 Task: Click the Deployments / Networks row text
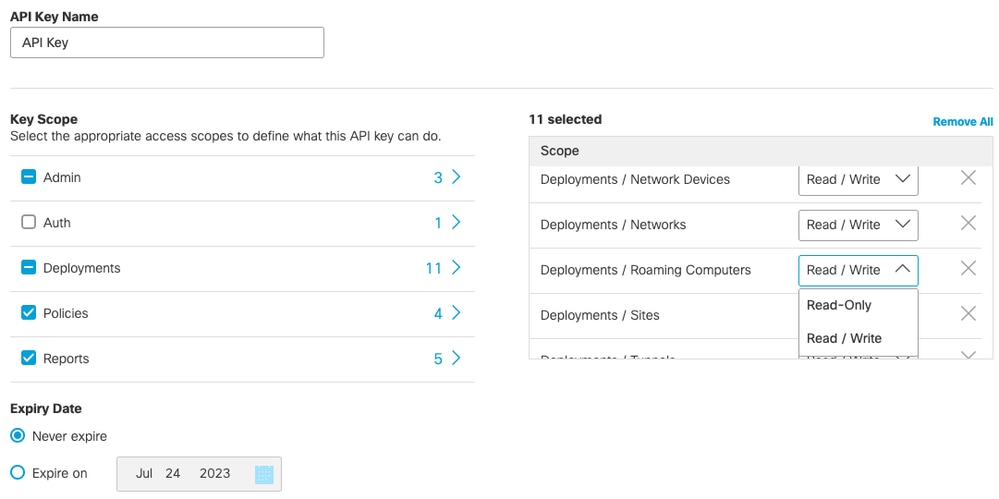[613, 225]
